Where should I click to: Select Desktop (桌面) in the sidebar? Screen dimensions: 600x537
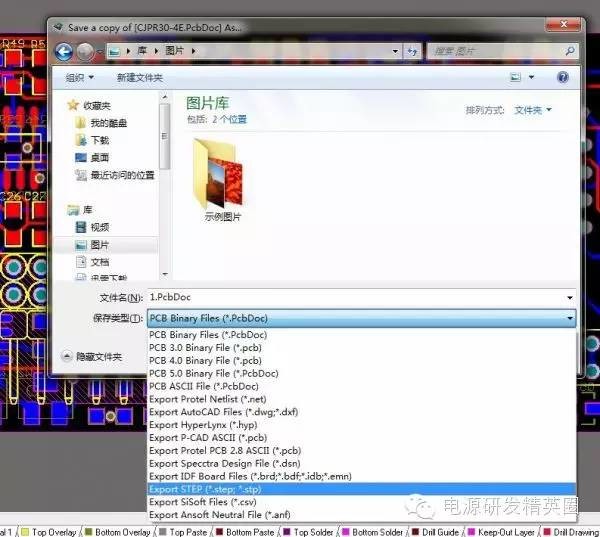pyautogui.click(x=99, y=157)
